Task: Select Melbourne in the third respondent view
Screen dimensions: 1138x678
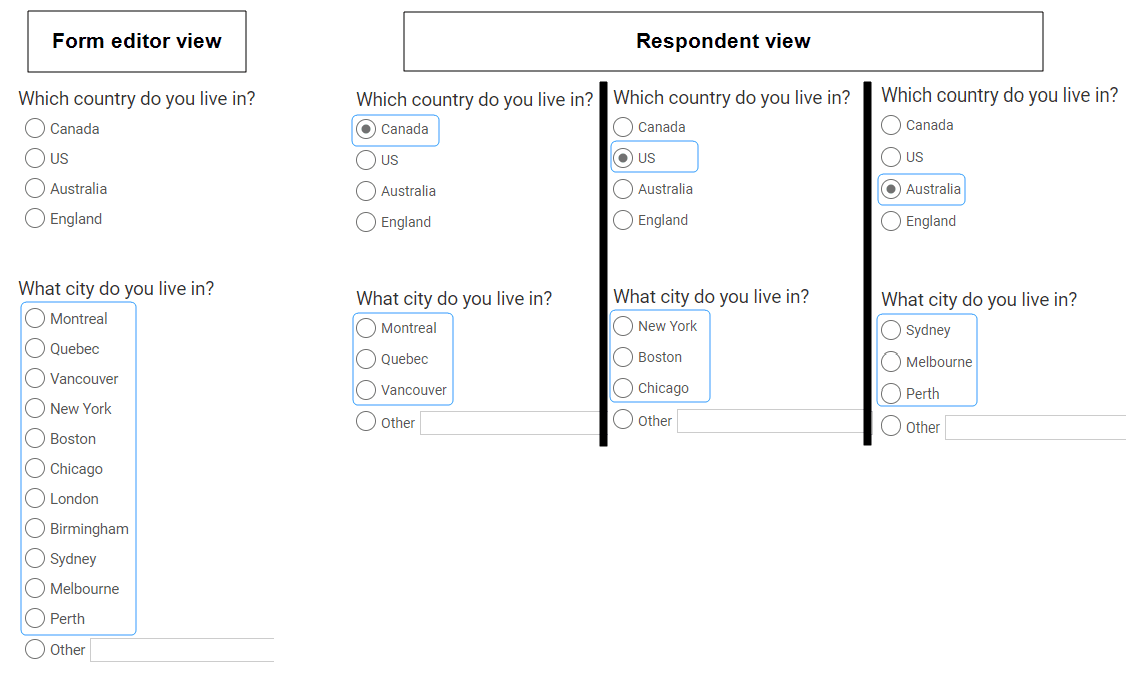Action: pyautogui.click(x=891, y=361)
